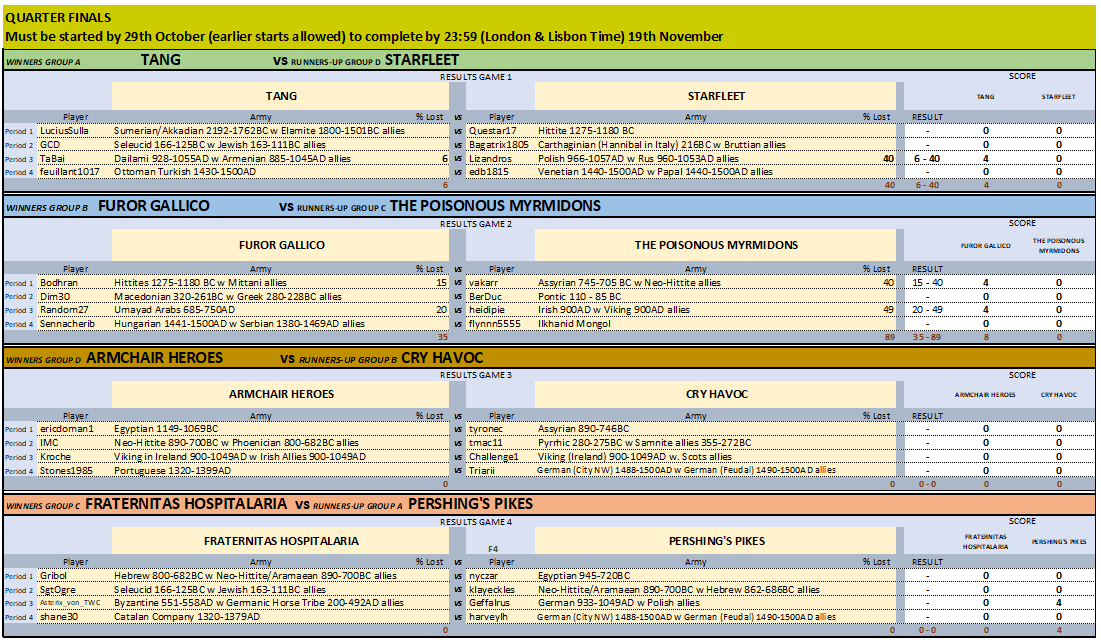Click the FRATERNITAS HOSPITALARIA team header box
1101x640 pixels.
(280, 541)
